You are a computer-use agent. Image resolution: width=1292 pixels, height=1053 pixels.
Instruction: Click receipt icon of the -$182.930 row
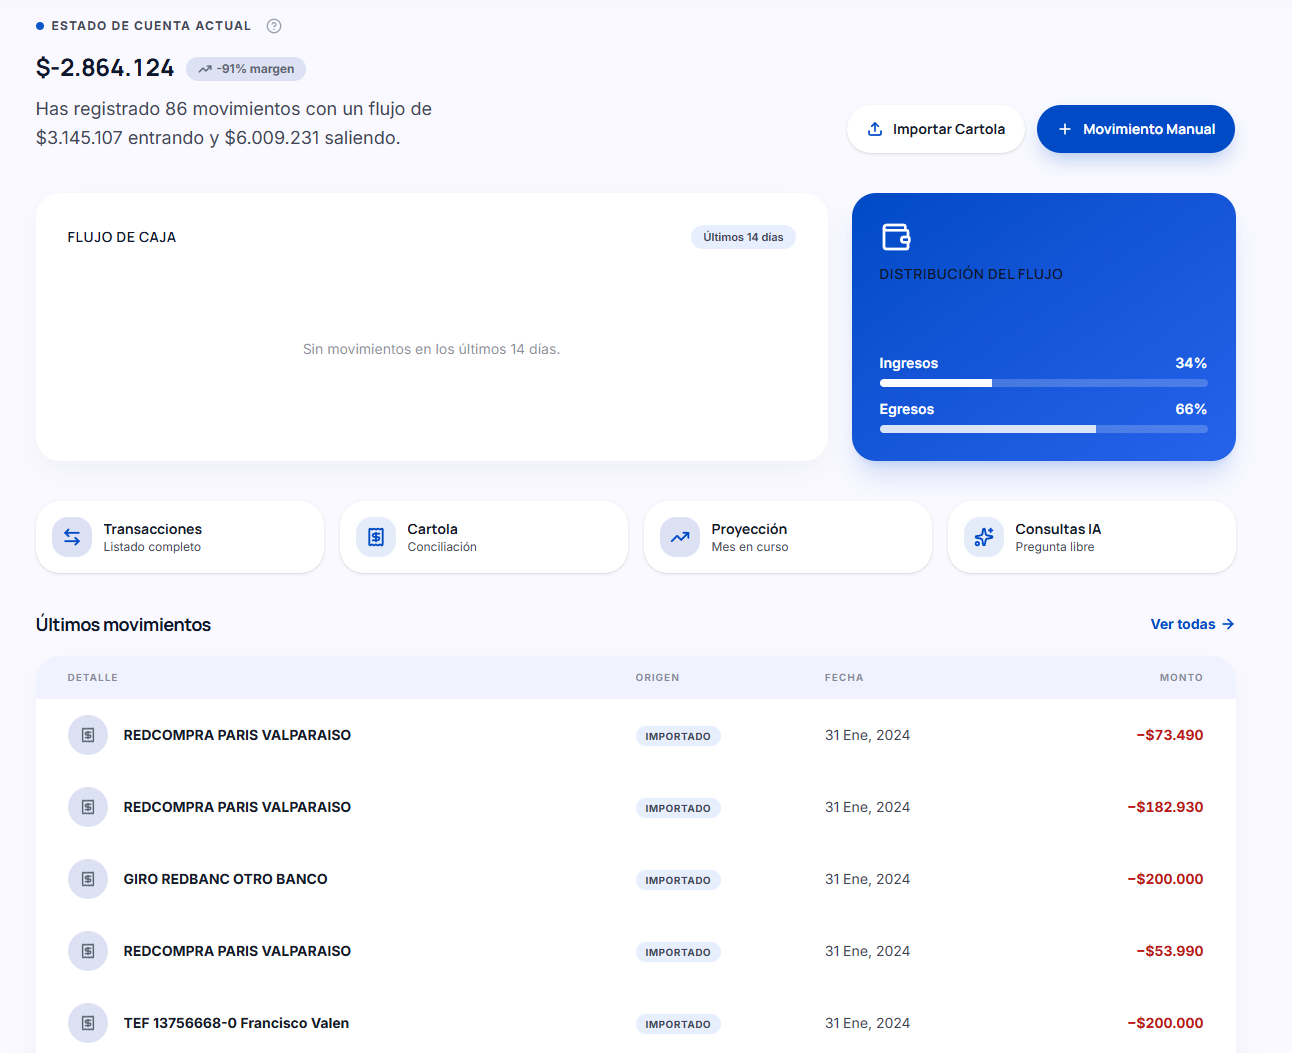[x=88, y=807]
